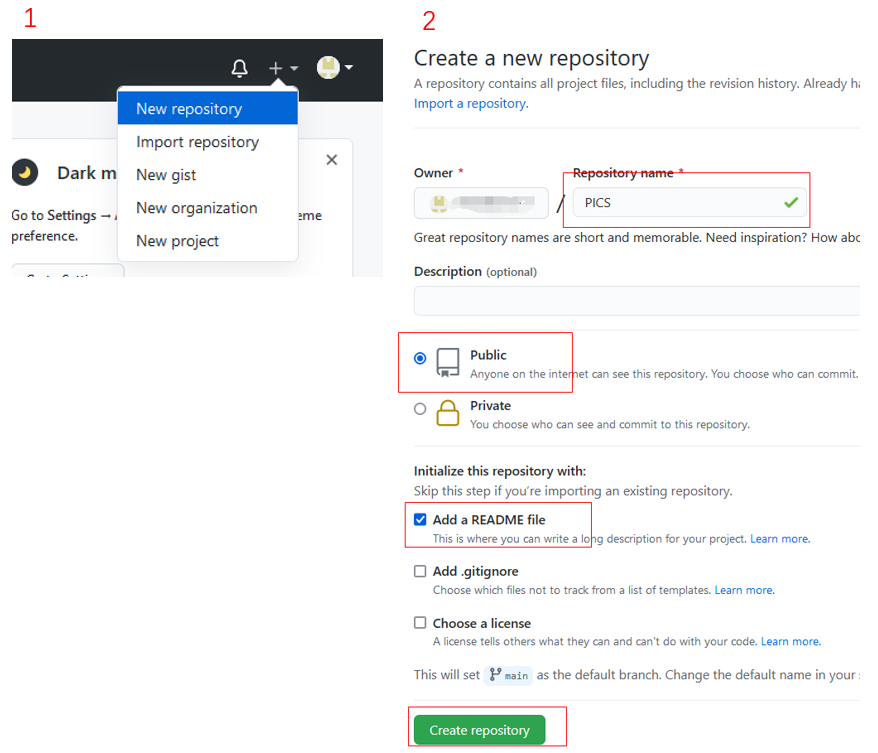Click the Private option label text

coord(491,405)
